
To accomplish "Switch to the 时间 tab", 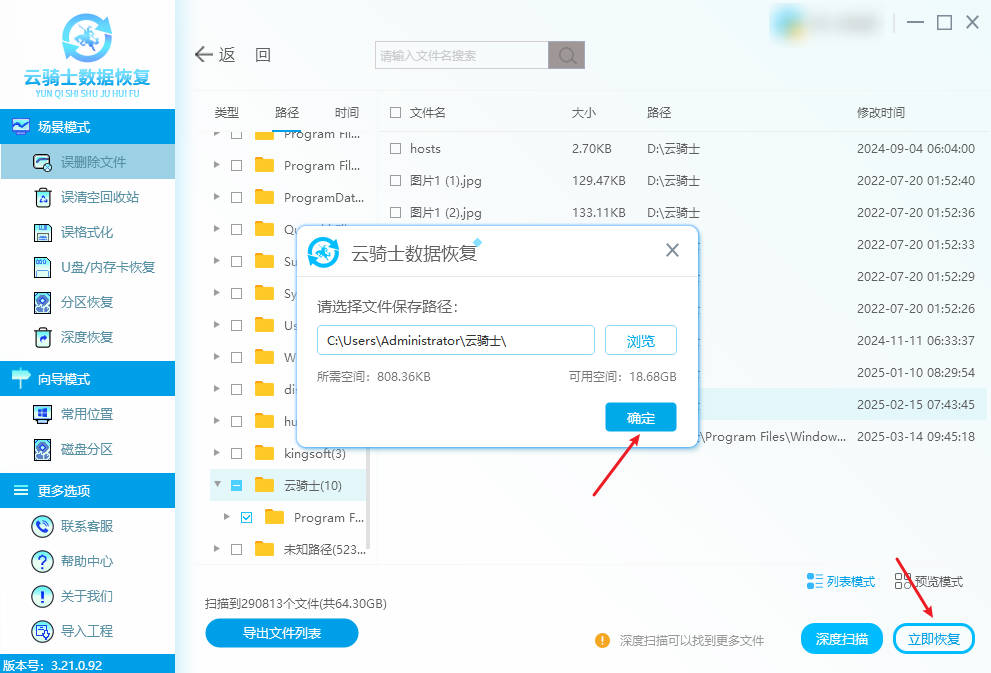I will (x=347, y=113).
